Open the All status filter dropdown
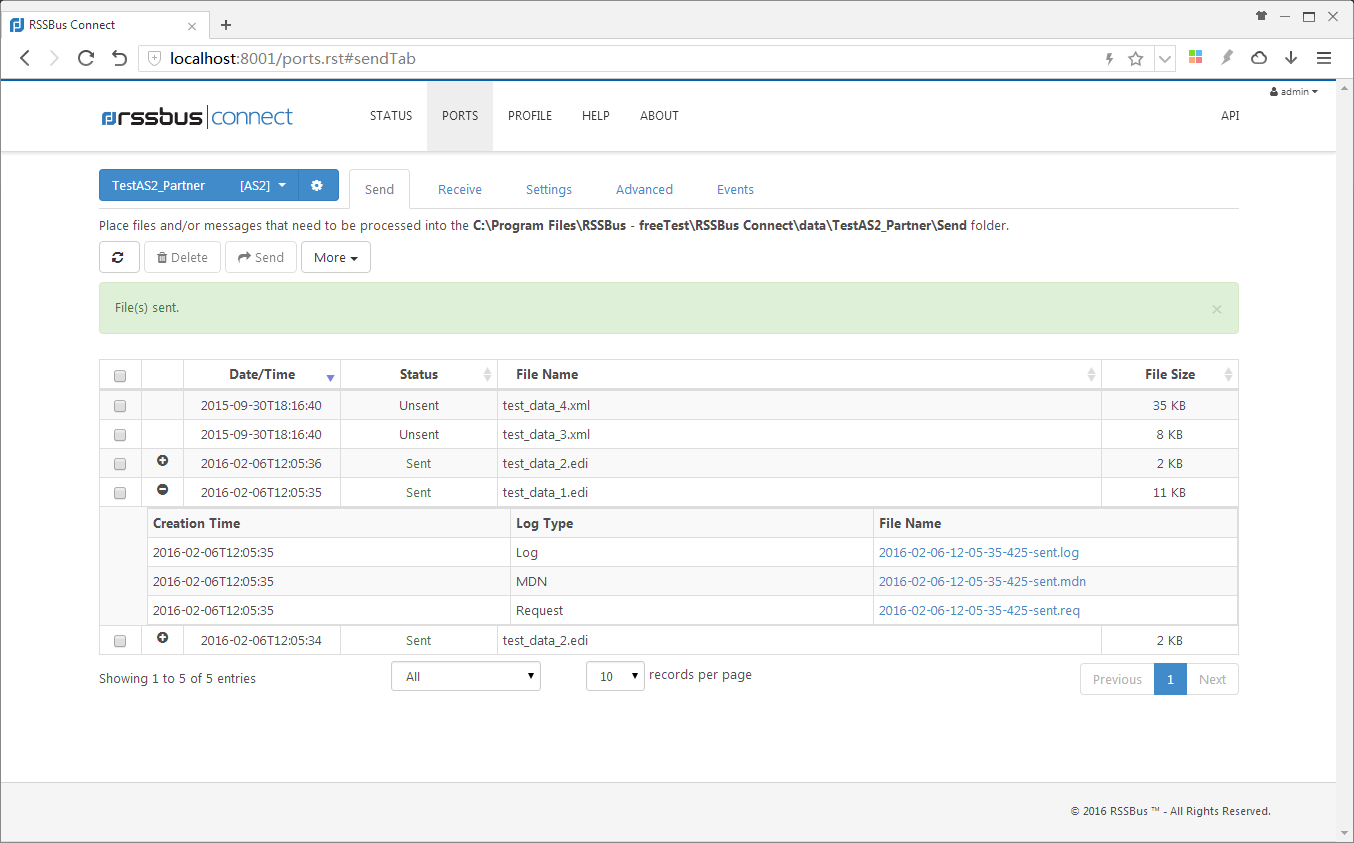This screenshot has height=843, width=1354. (x=466, y=676)
